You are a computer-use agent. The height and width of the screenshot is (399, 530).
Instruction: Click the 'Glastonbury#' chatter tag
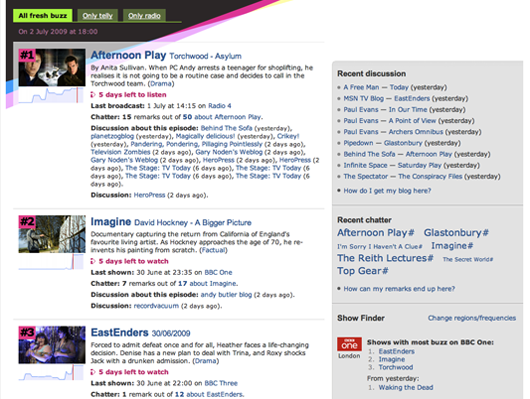pos(456,233)
